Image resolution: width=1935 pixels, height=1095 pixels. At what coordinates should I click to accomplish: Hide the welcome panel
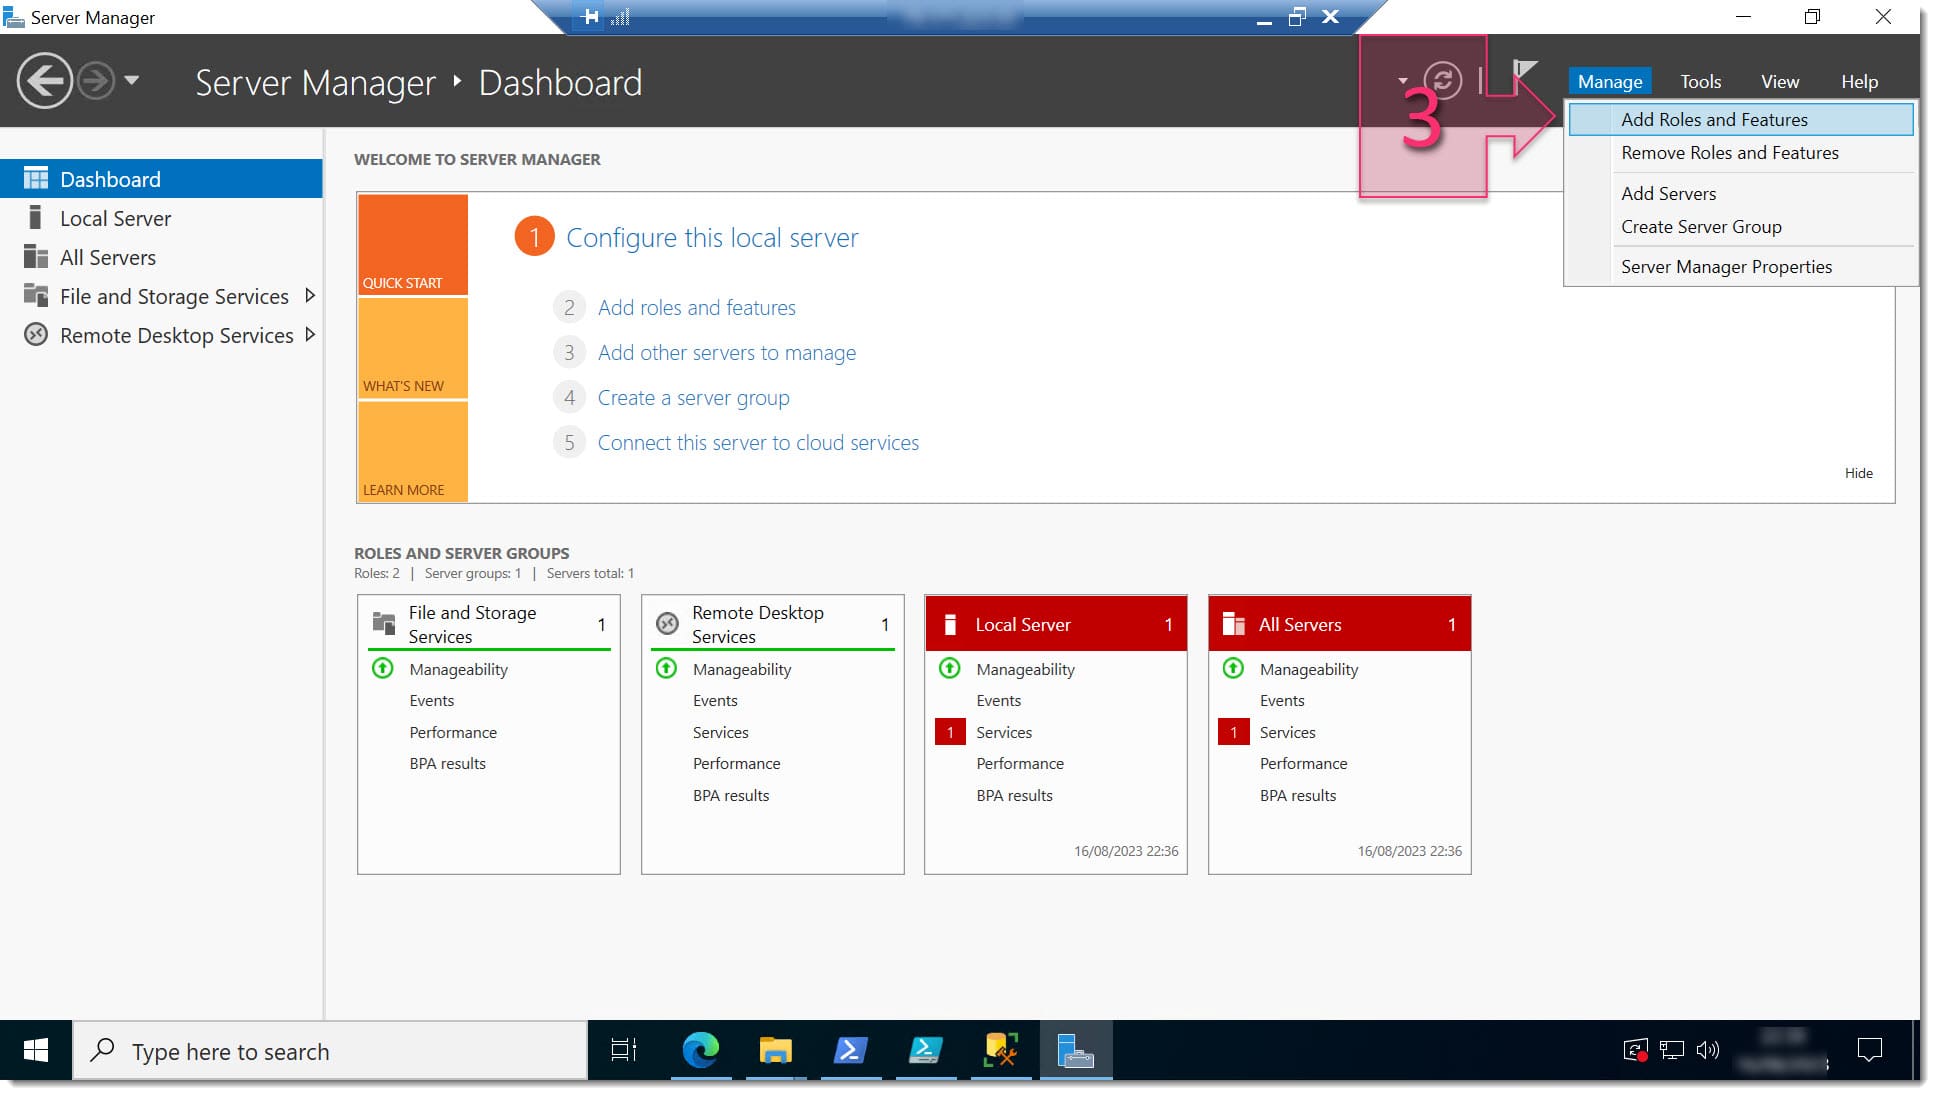click(x=1858, y=473)
